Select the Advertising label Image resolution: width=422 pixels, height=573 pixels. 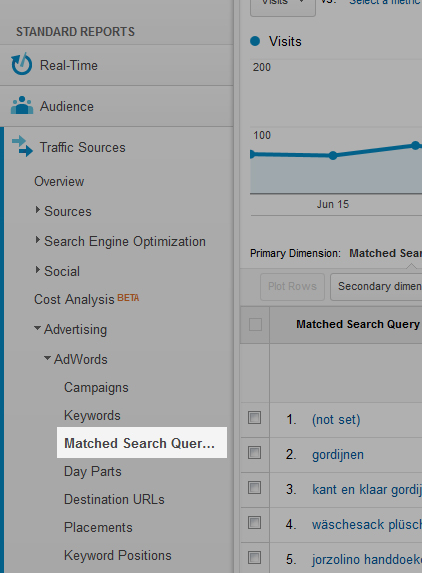coord(76,330)
